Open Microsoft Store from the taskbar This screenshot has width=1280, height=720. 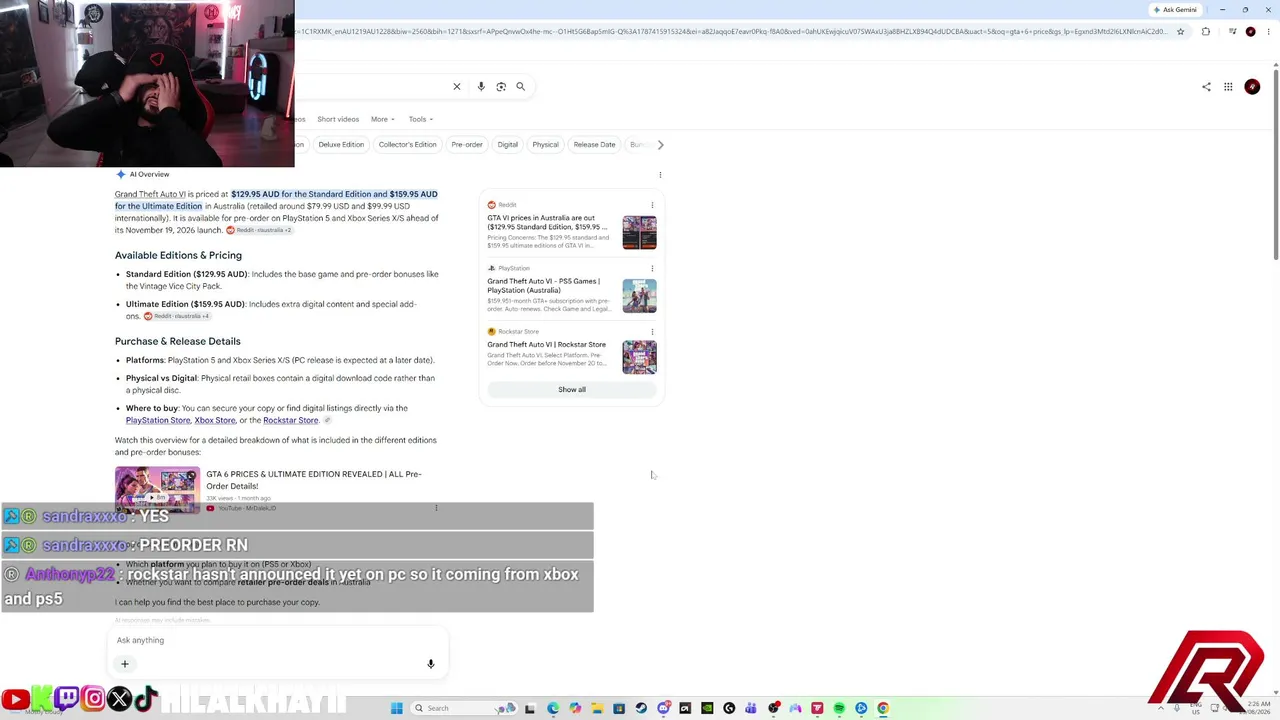point(619,708)
